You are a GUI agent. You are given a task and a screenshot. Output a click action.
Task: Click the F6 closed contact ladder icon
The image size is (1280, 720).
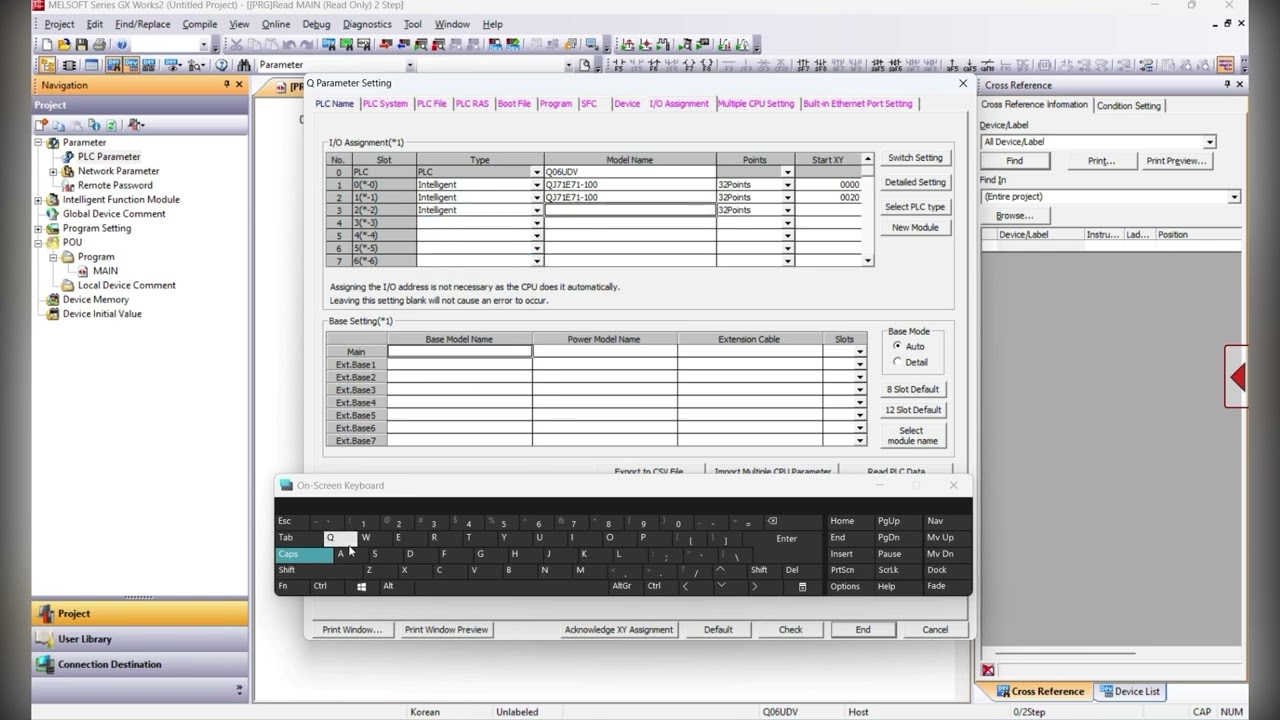click(x=654, y=65)
